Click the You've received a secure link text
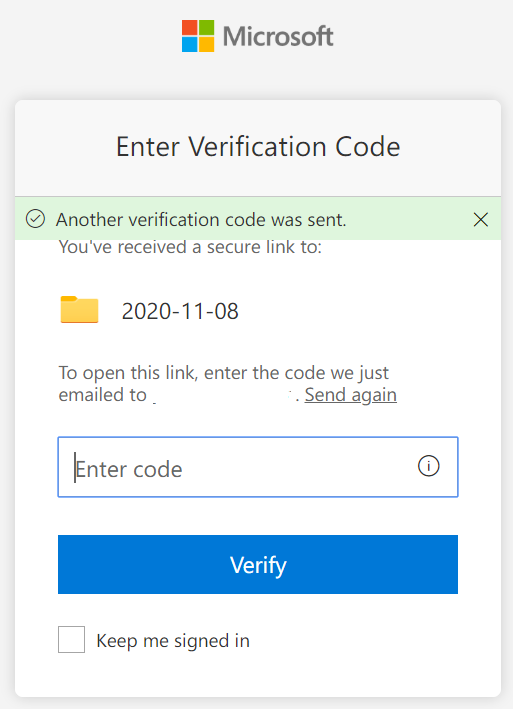The width and height of the screenshot is (513, 709). pos(190,247)
